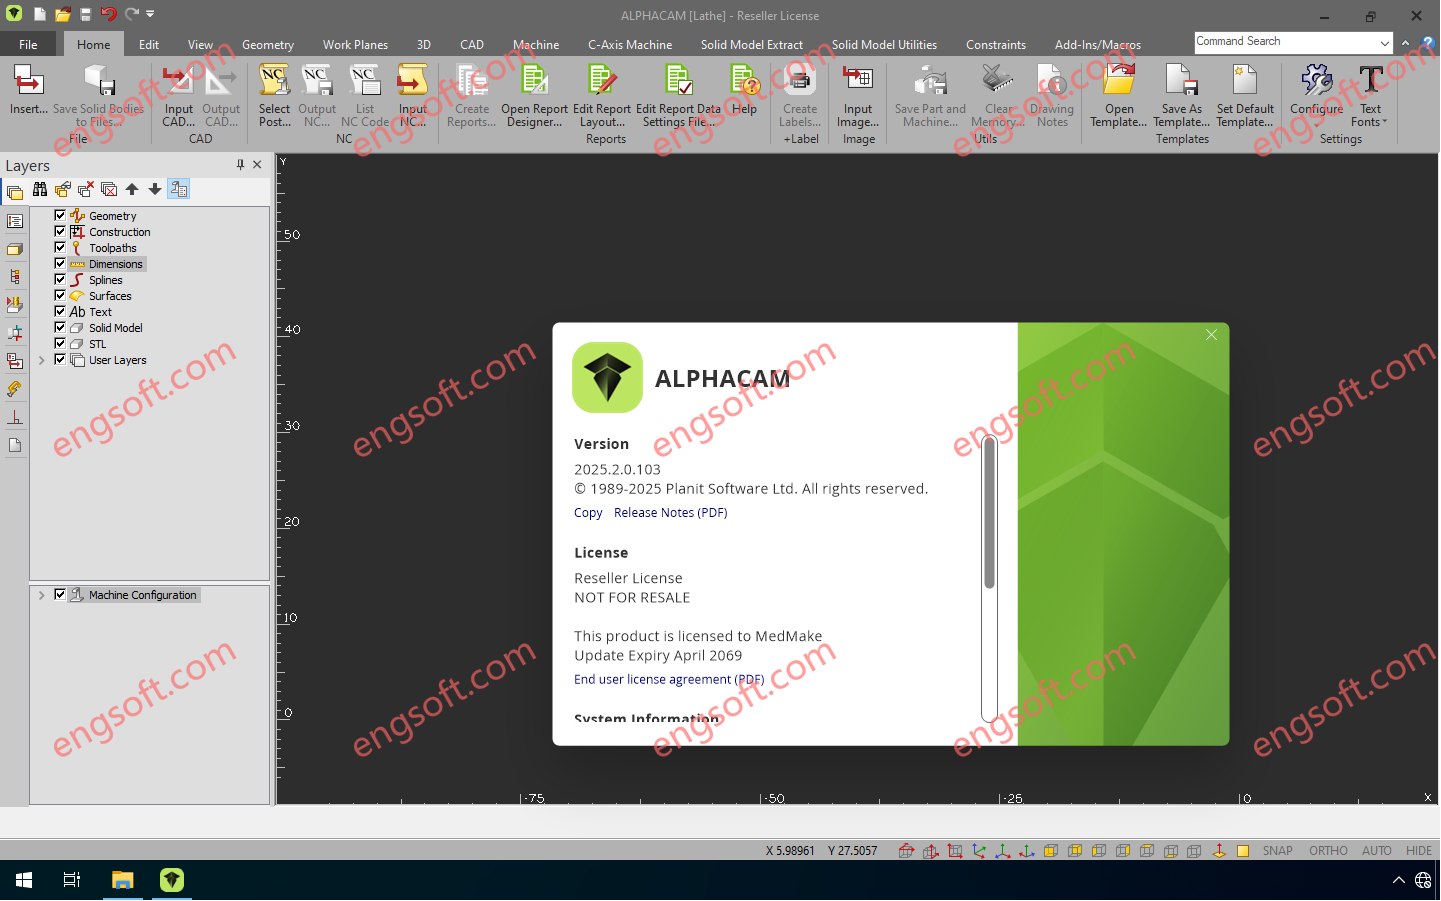This screenshot has height=901, width=1441.
Task: Click the Undo icon in quick access toolbar
Action: [108, 14]
